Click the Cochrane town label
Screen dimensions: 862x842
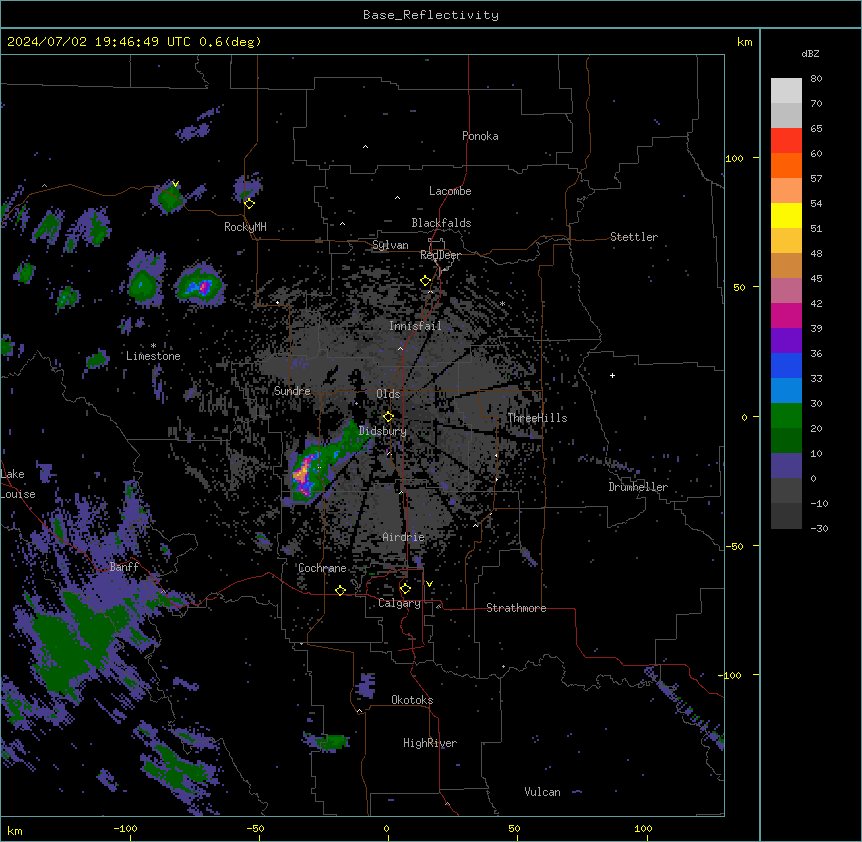(322, 568)
